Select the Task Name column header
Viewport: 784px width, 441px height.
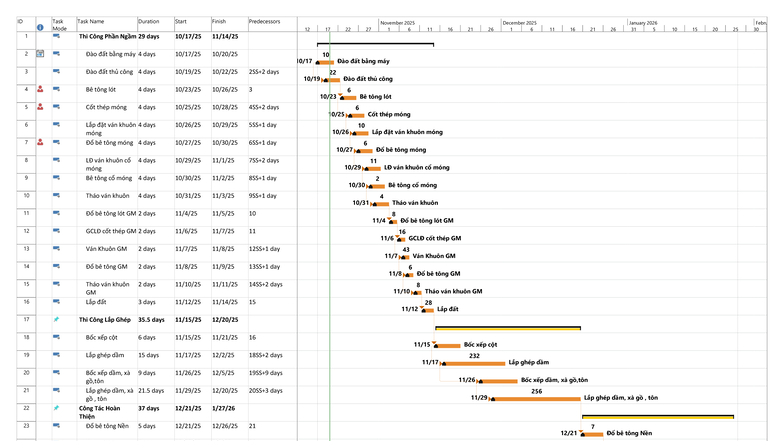91,22
